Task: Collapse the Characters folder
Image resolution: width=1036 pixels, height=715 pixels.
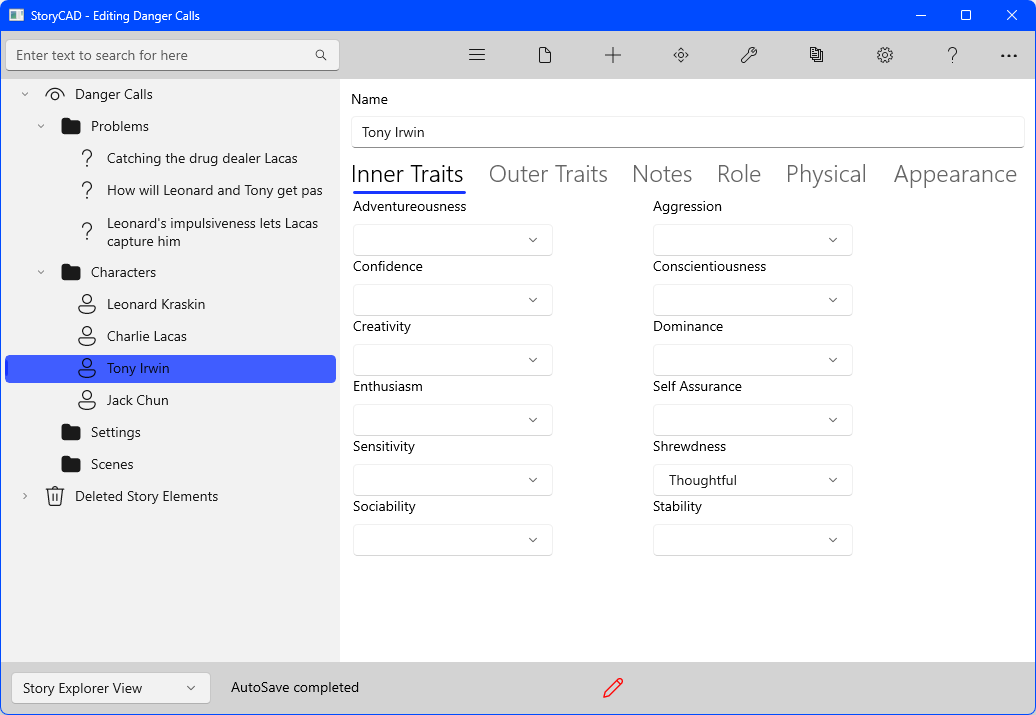Action: coord(41,272)
